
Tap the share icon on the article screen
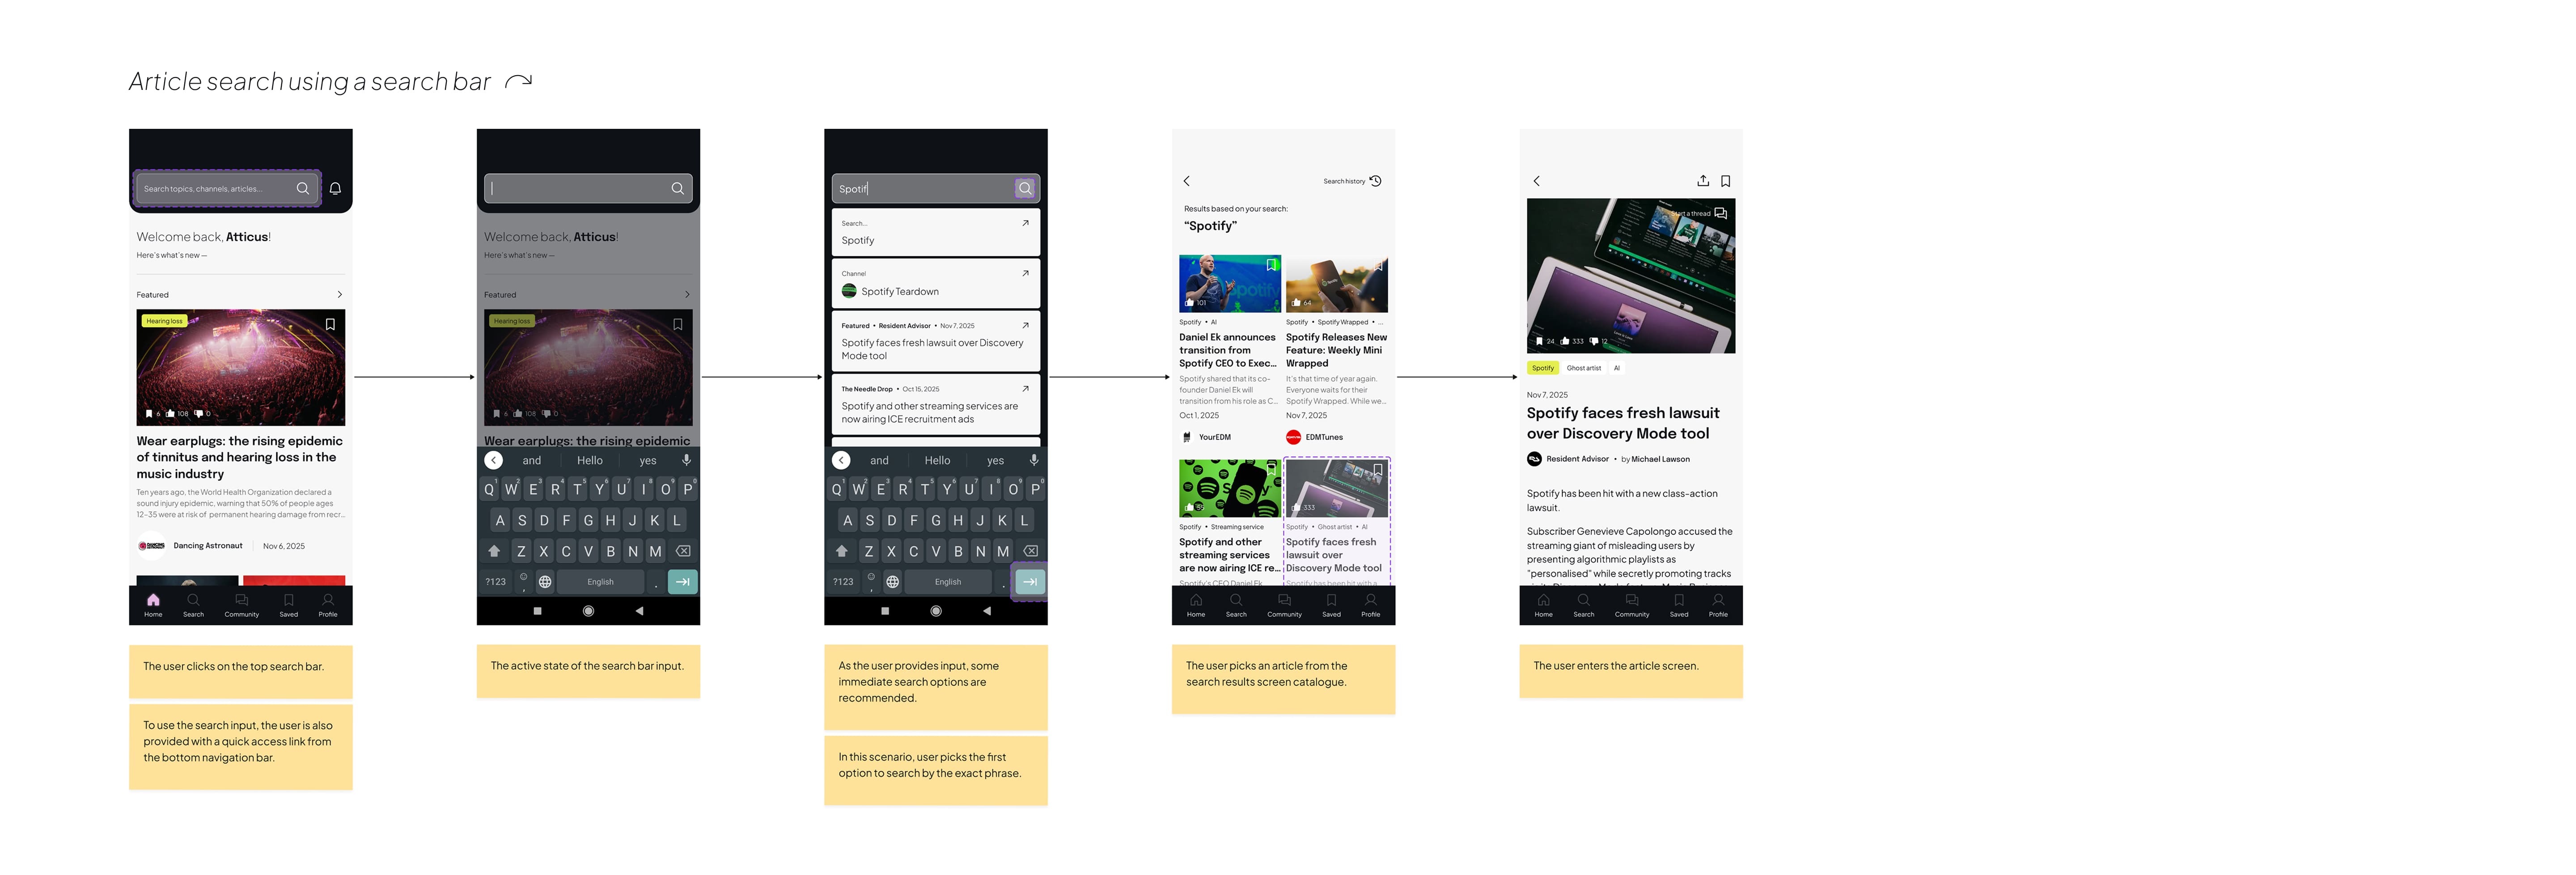click(x=1704, y=181)
